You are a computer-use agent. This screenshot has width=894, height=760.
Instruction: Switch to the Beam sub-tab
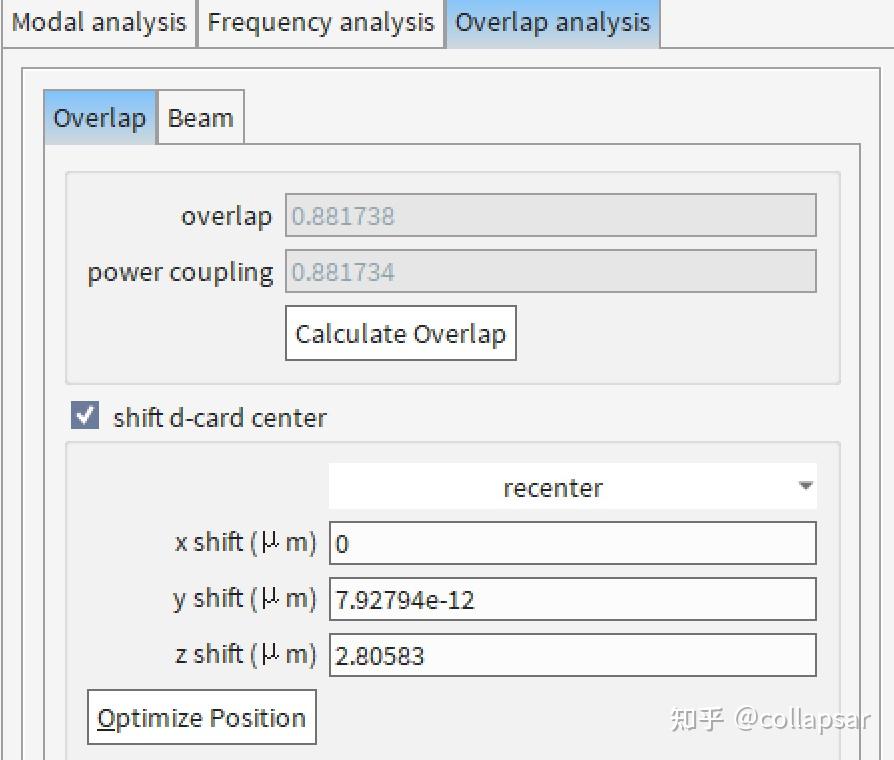pyautogui.click(x=200, y=118)
